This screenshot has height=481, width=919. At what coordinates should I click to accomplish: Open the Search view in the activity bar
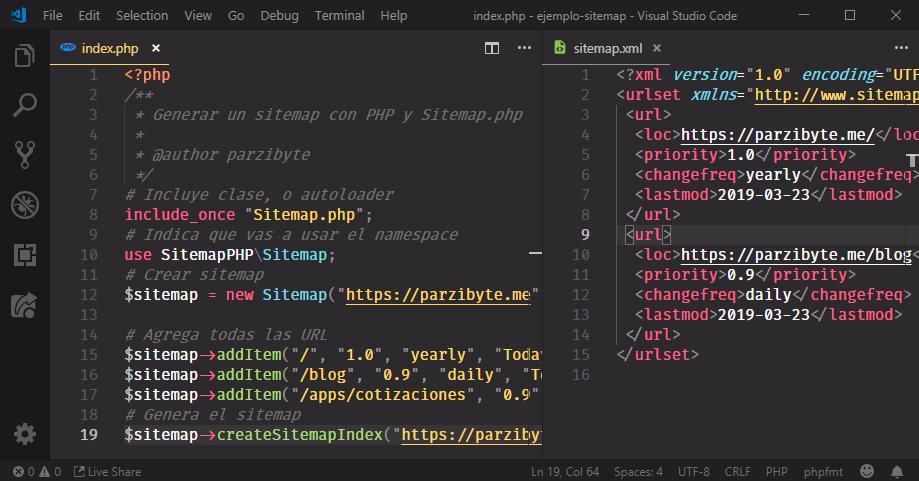pos(25,105)
